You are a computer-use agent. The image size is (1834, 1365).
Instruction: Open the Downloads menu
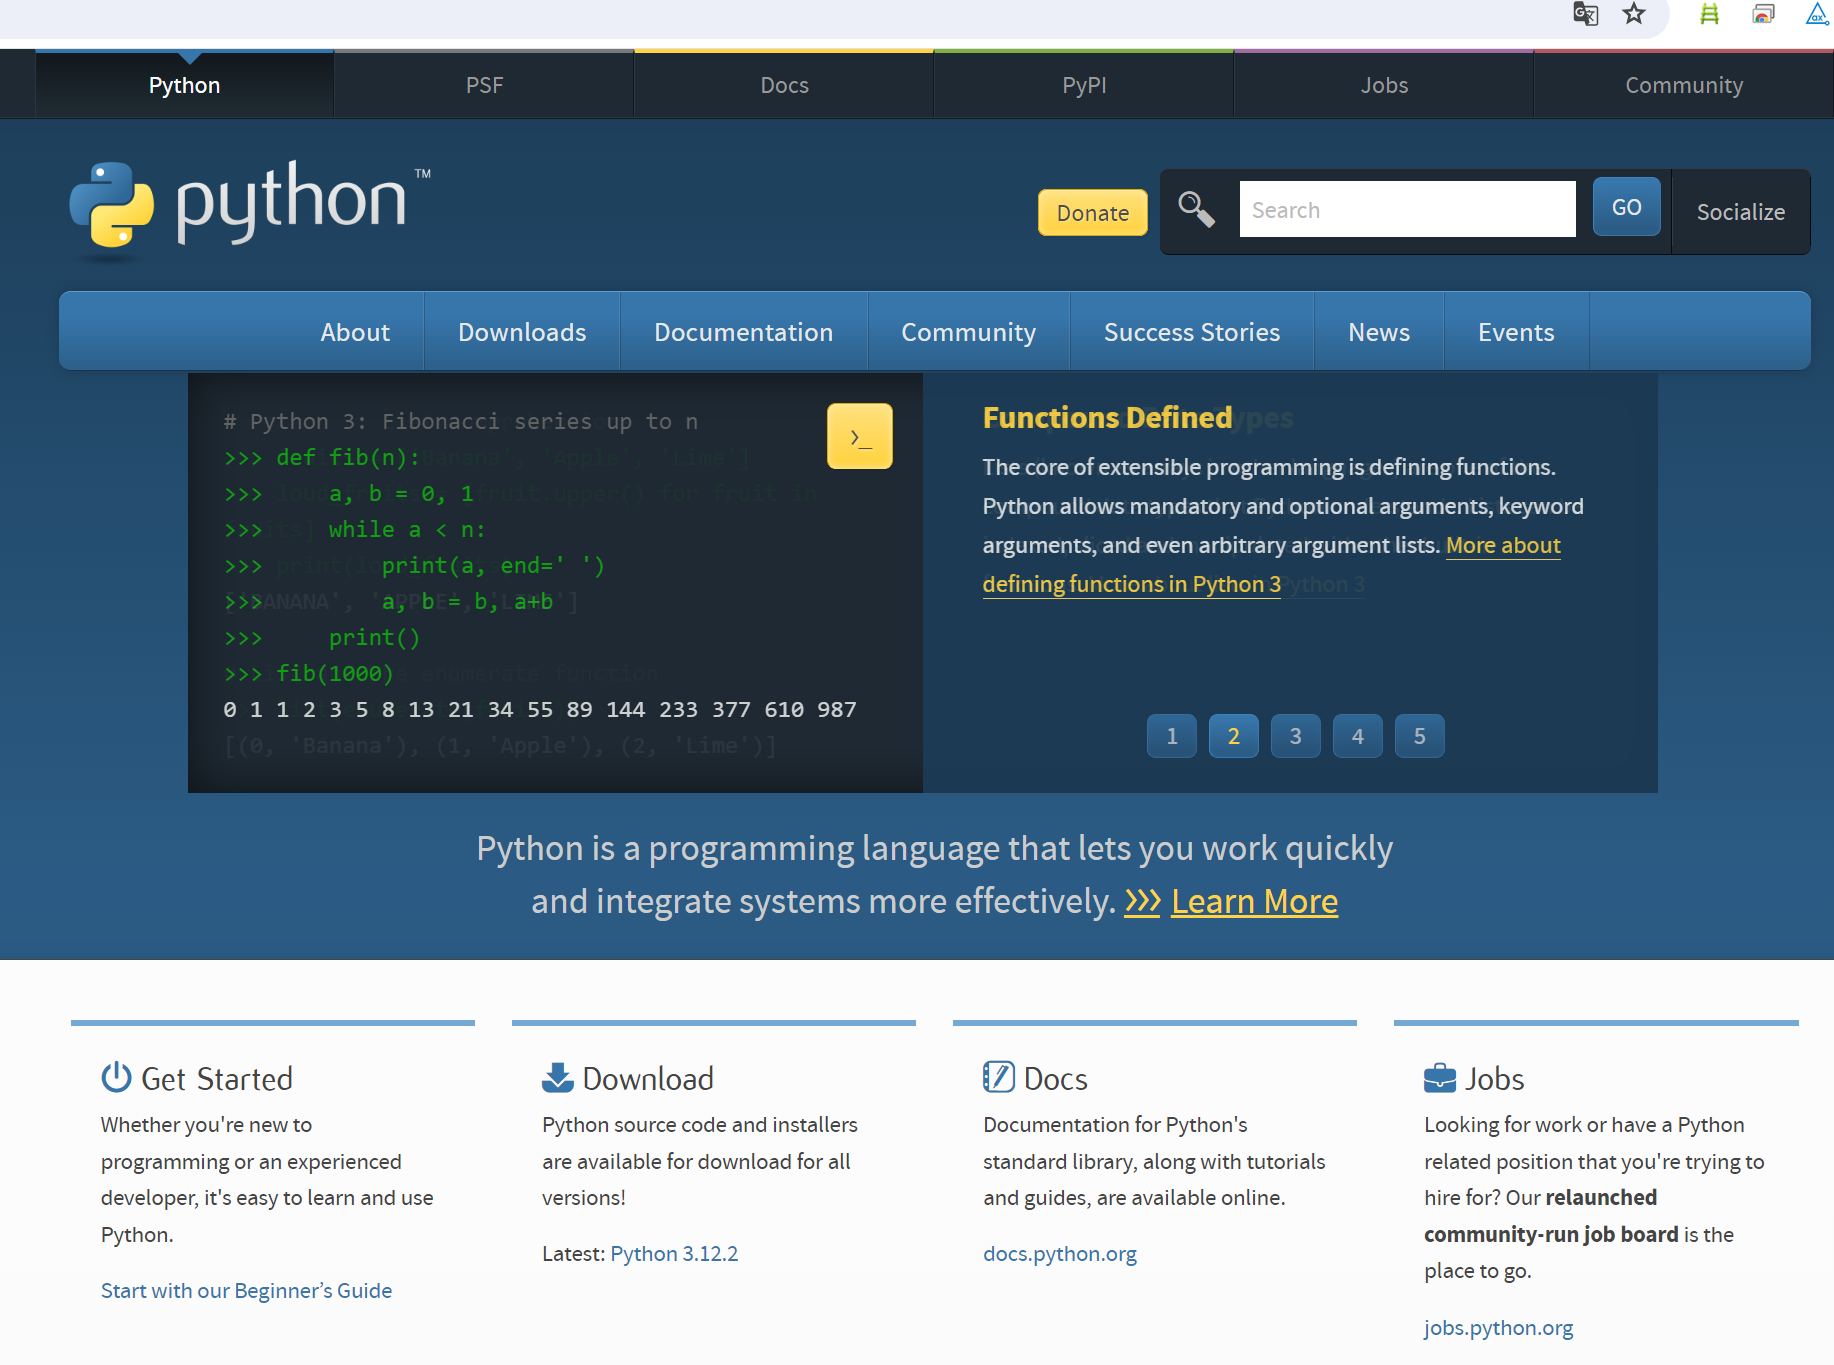(x=522, y=332)
